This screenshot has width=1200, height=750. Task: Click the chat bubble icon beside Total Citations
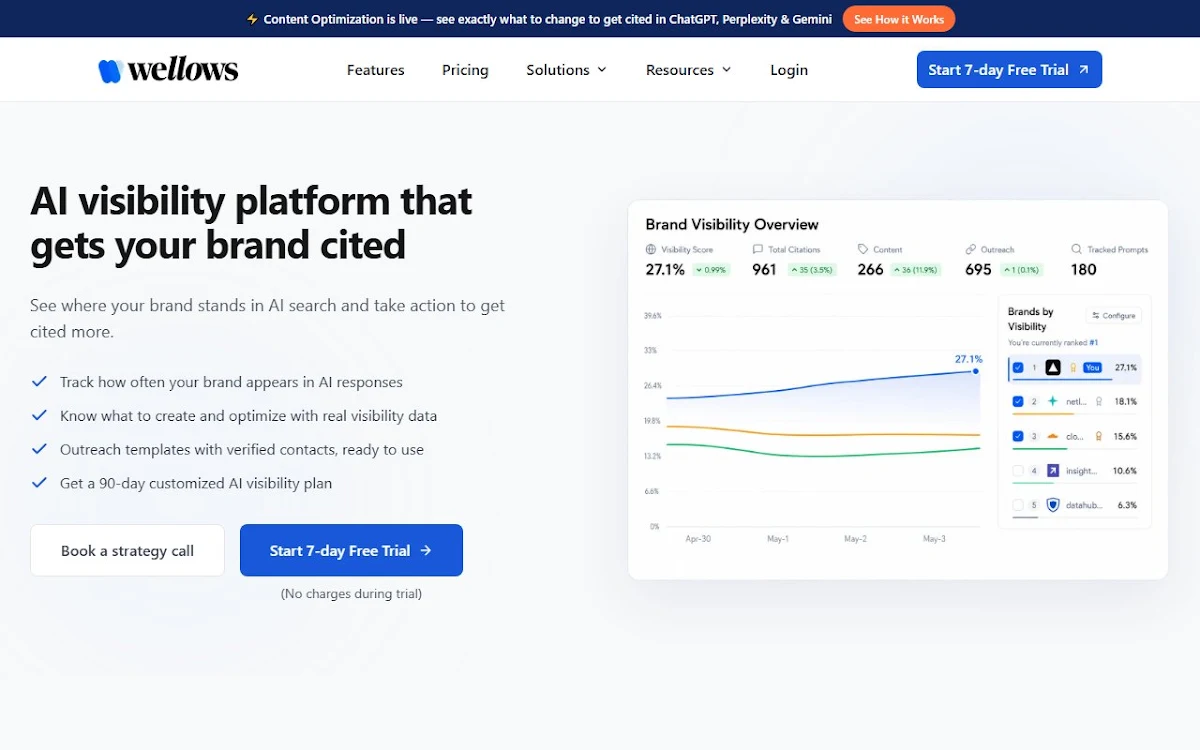(758, 249)
